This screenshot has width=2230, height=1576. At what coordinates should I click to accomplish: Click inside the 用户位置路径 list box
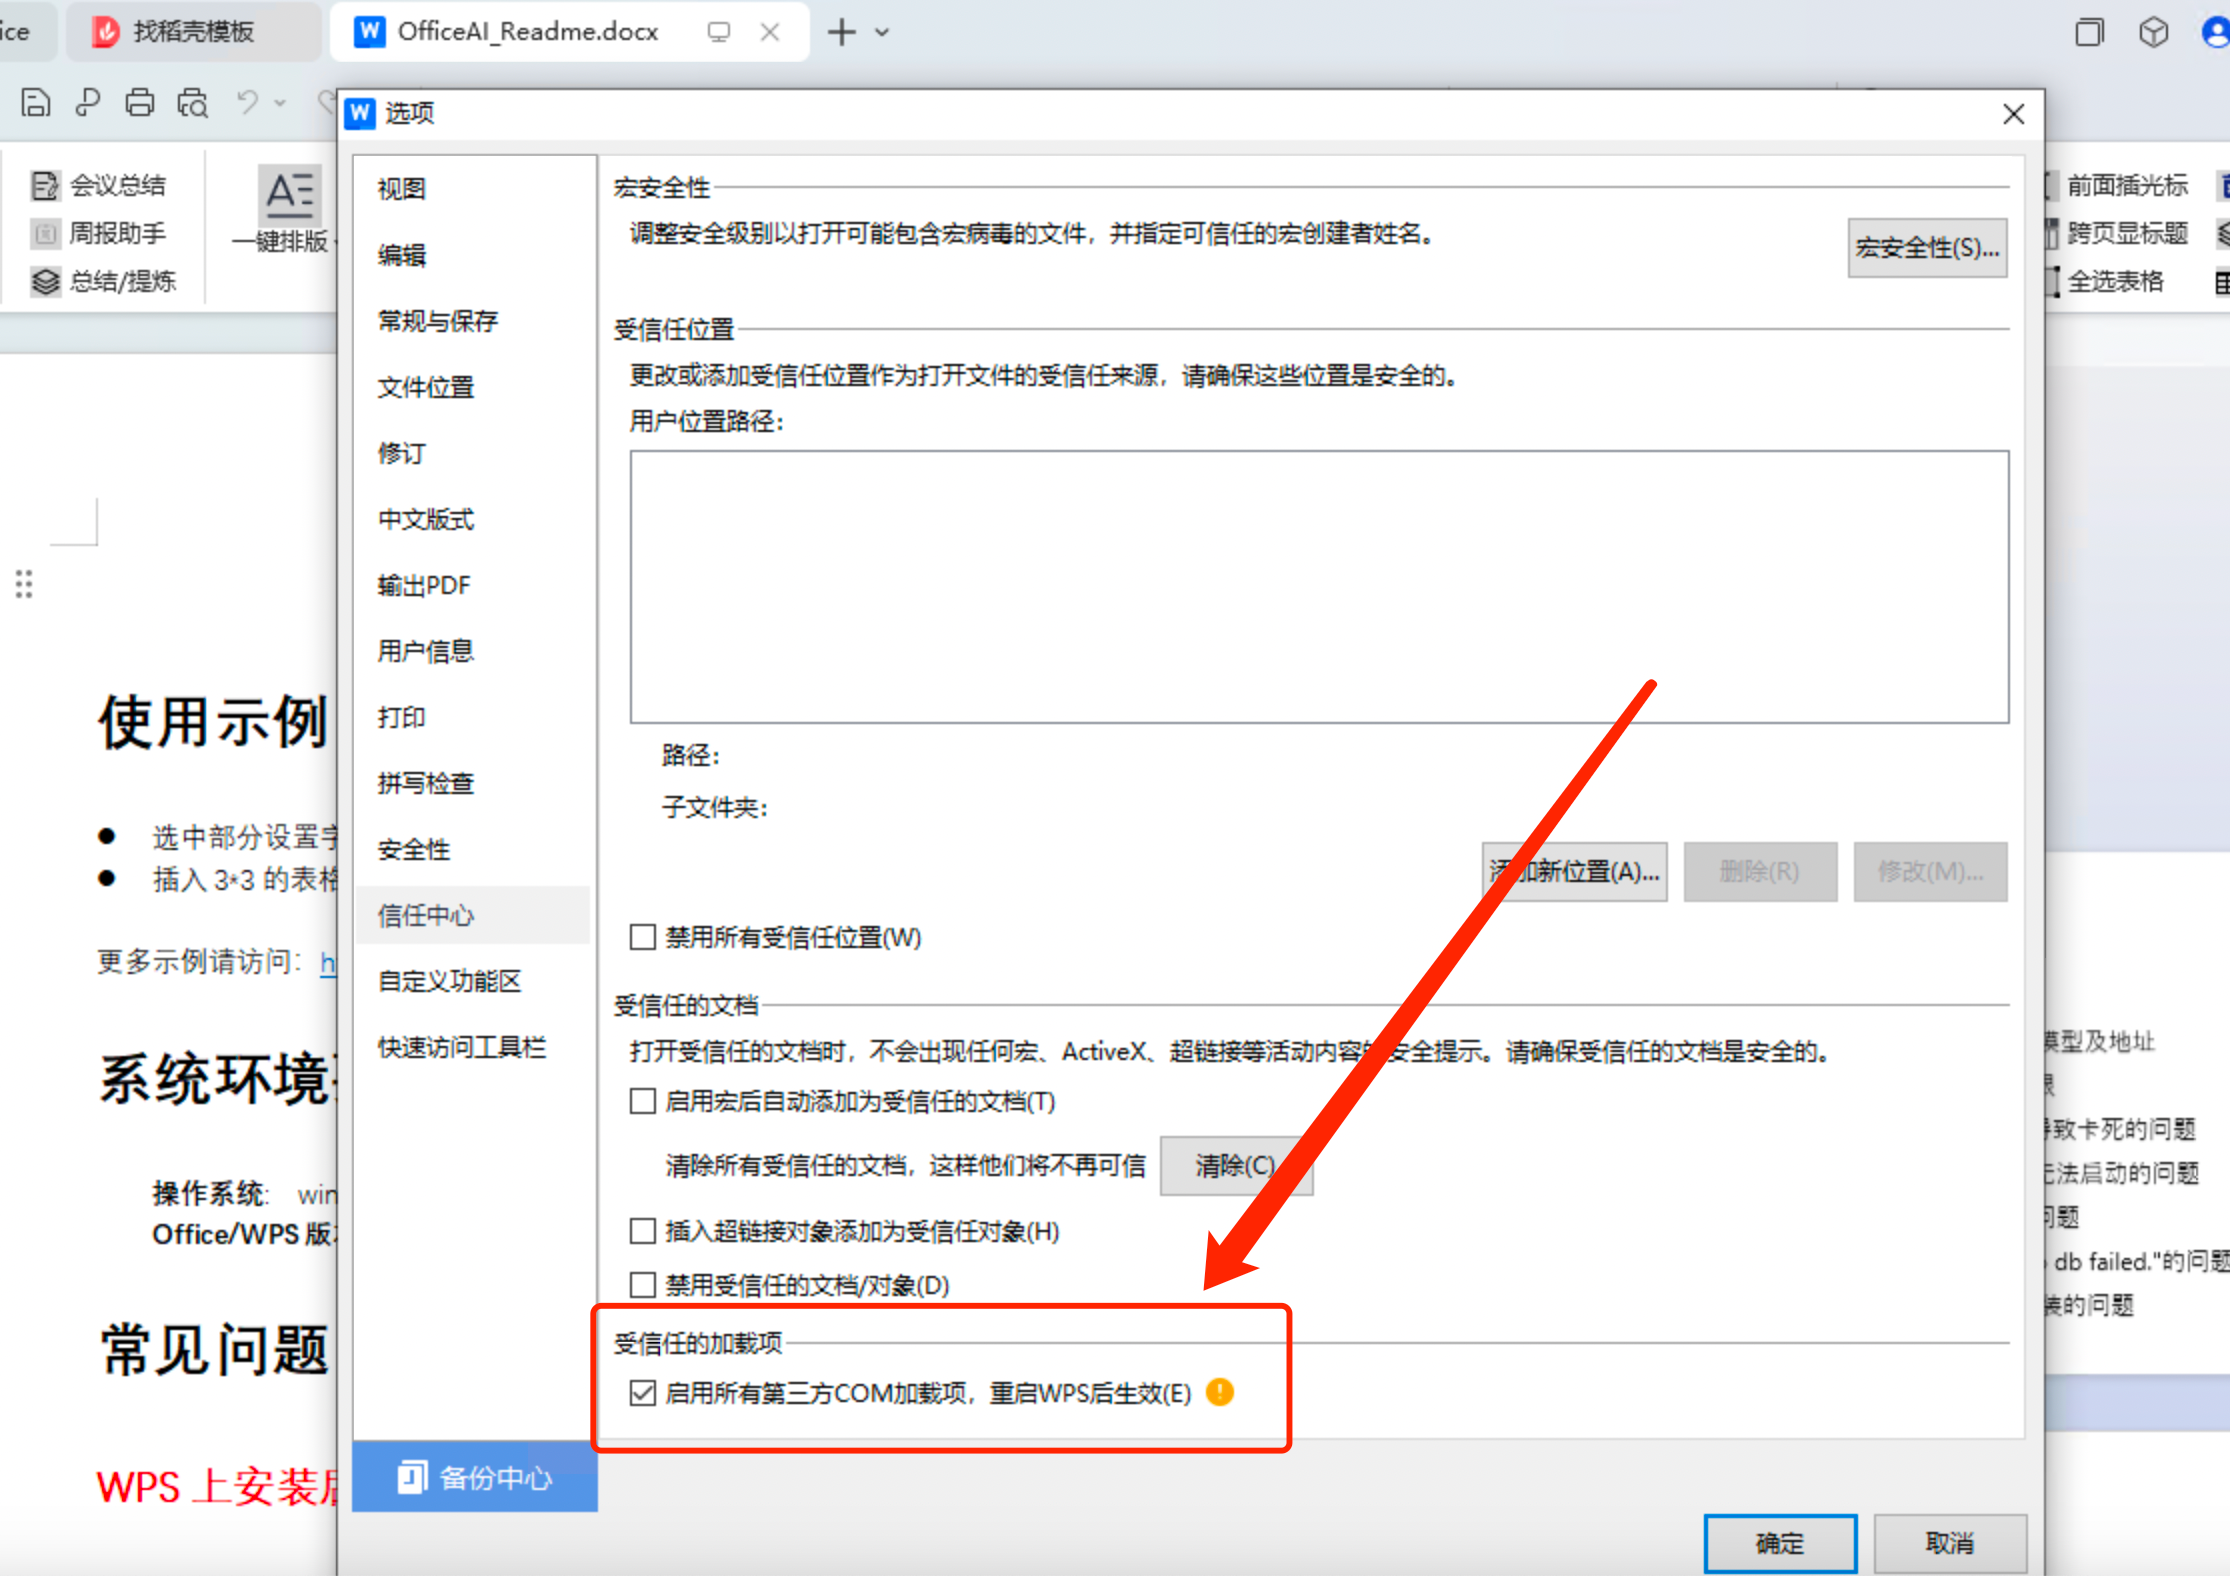[x=1318, y=586]
